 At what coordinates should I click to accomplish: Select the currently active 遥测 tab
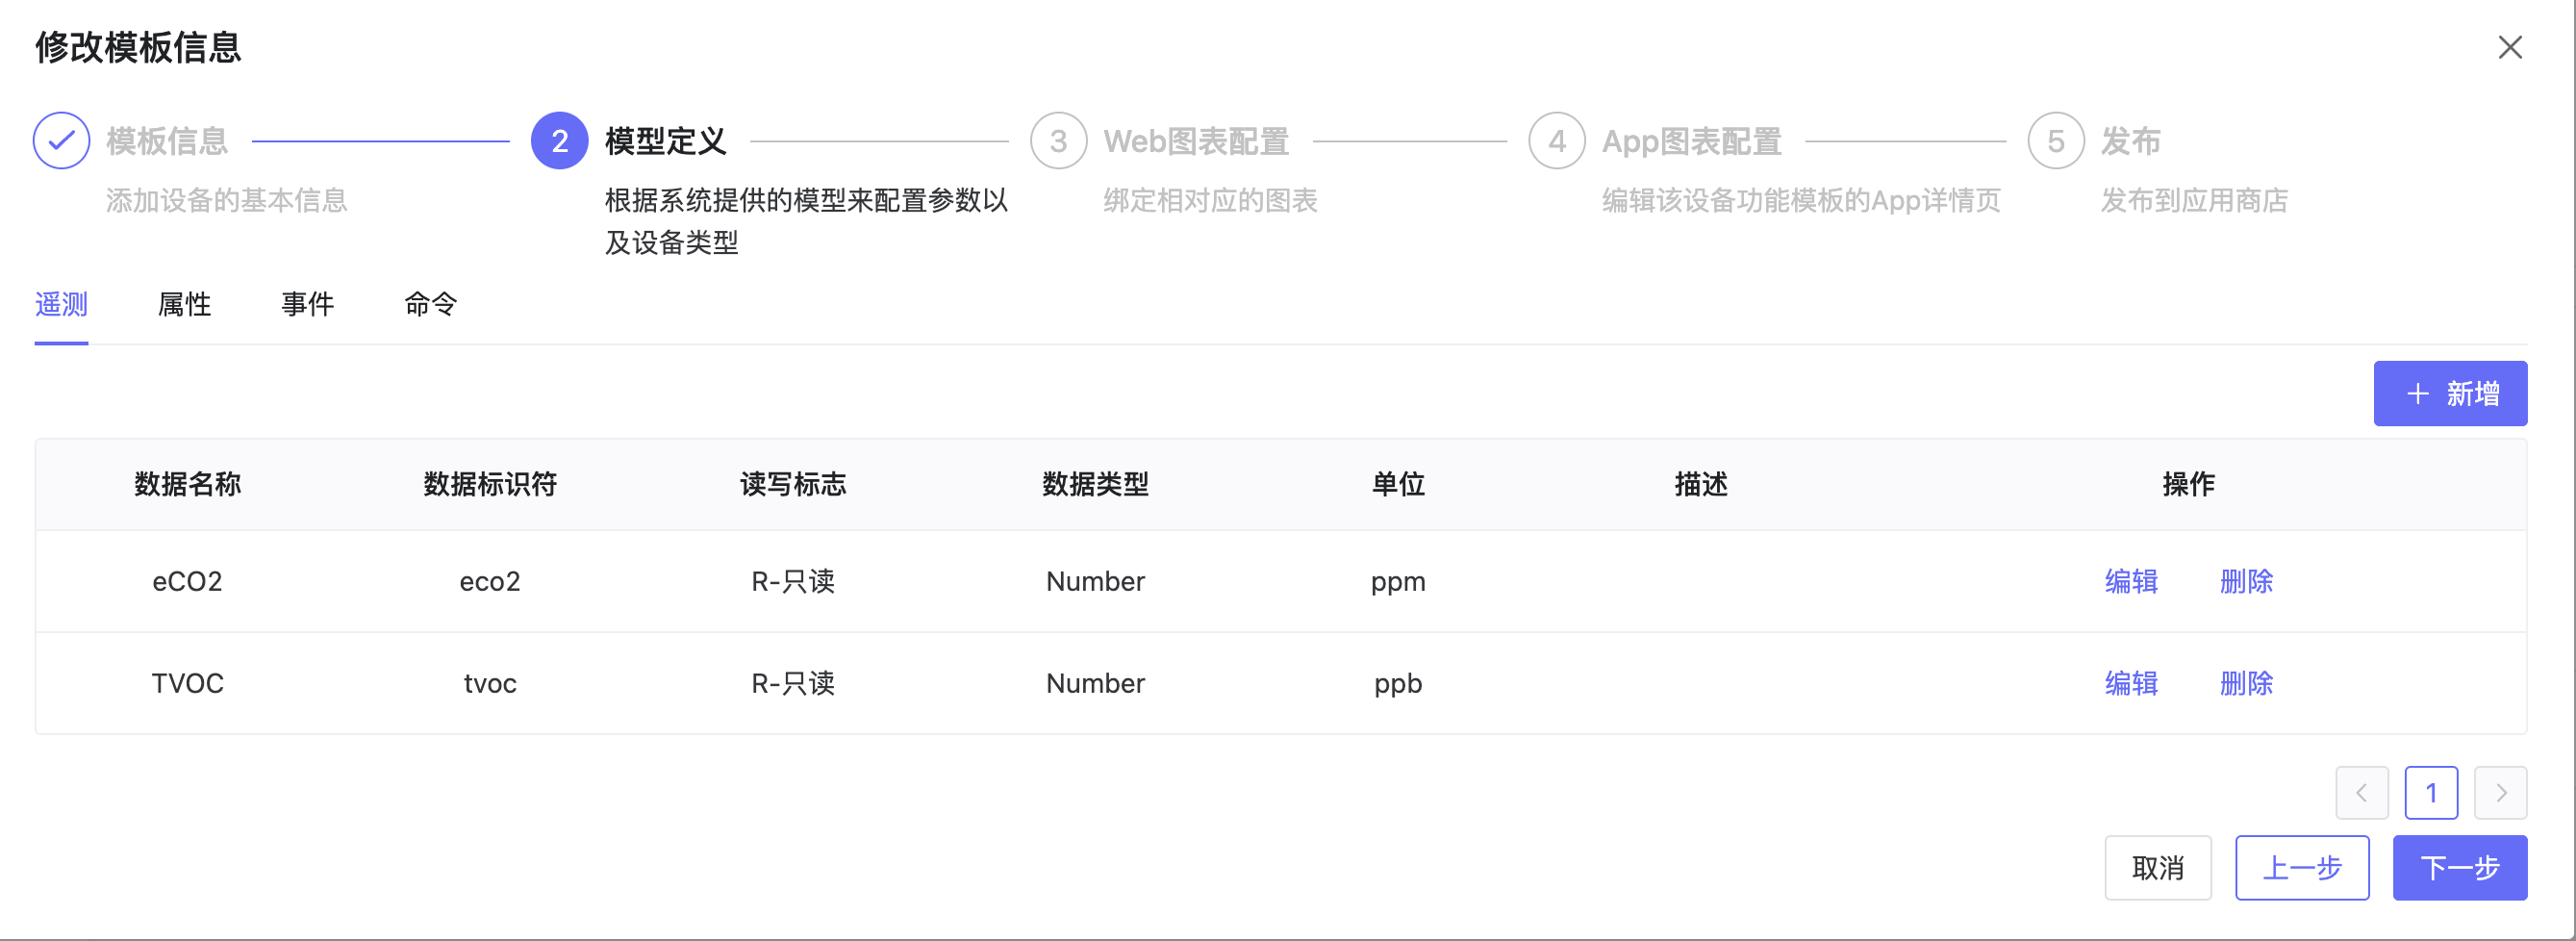(61, 304)
